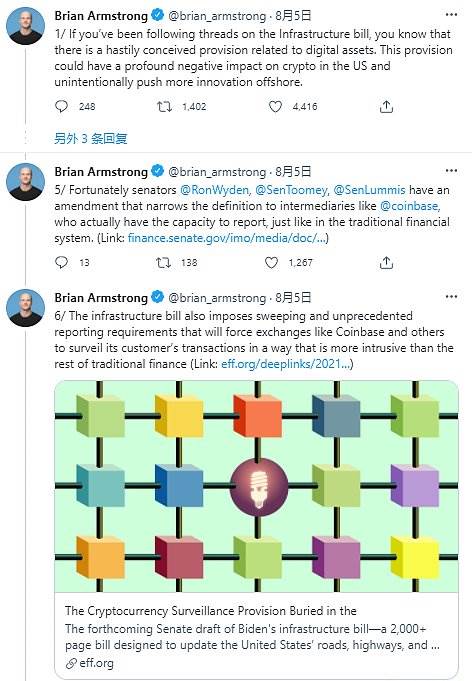This screenshot has width=472, height=681.
Task: Retweet the first tweet with 1,402 retweets
Action: (x=164, y=106)
